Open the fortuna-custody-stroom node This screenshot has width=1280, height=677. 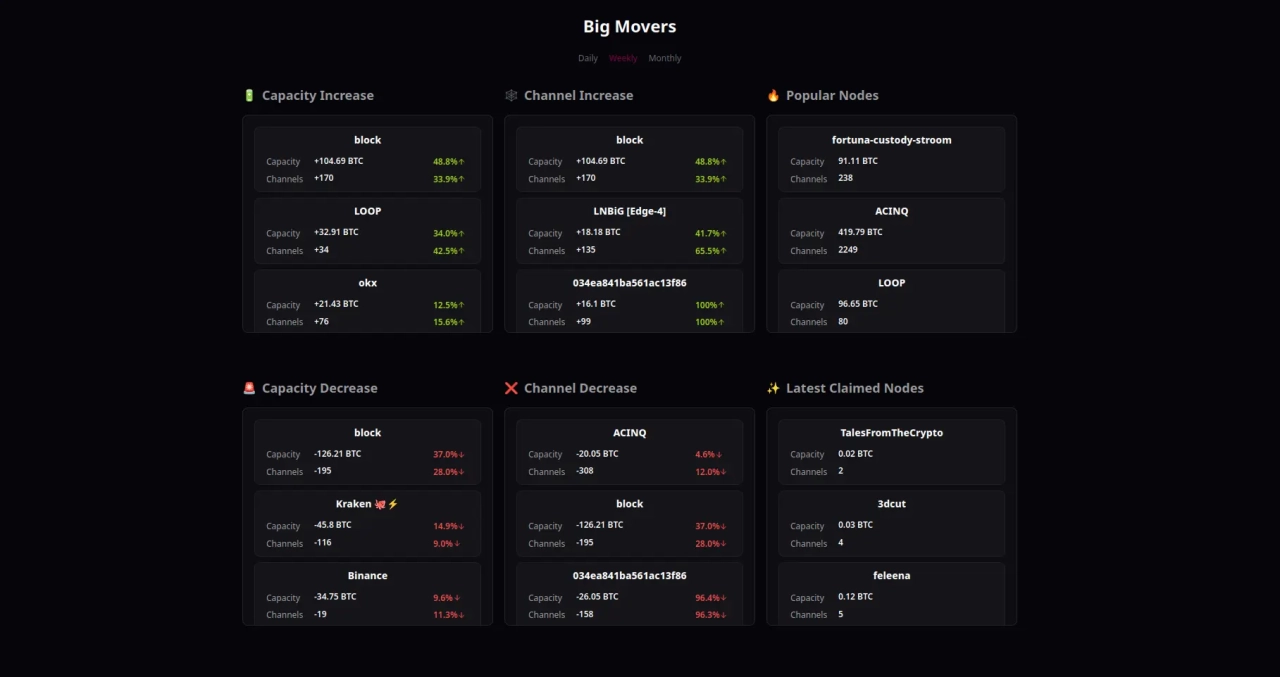(891, 140)
